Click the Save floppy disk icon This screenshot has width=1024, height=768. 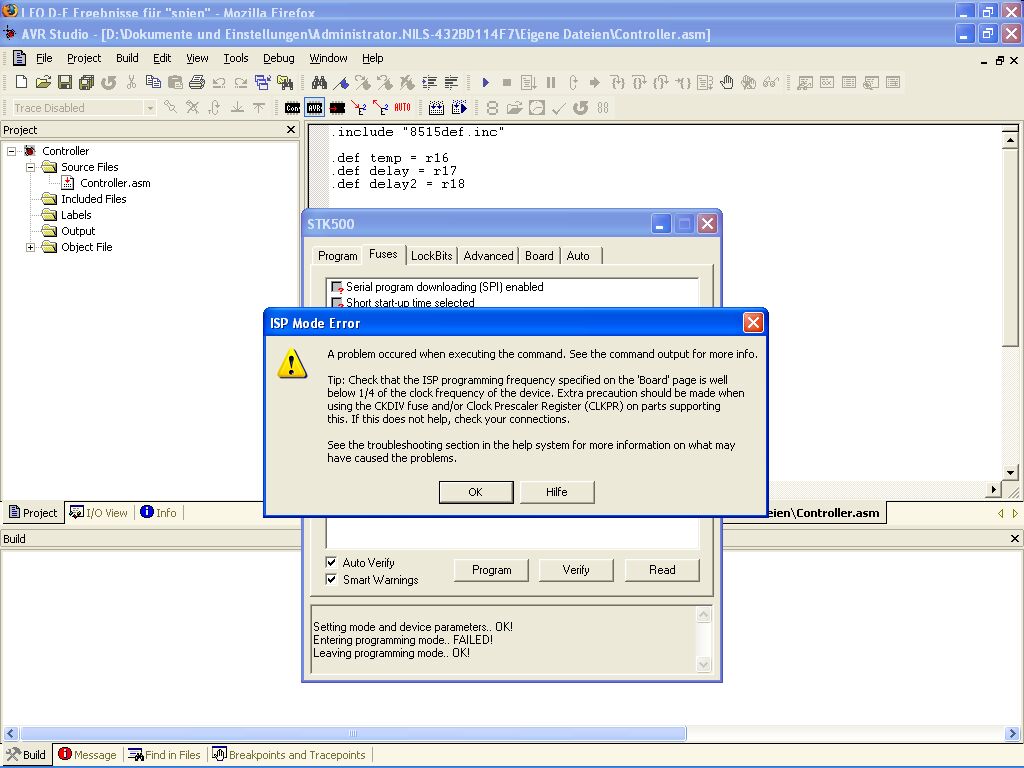tap(65, 82)
